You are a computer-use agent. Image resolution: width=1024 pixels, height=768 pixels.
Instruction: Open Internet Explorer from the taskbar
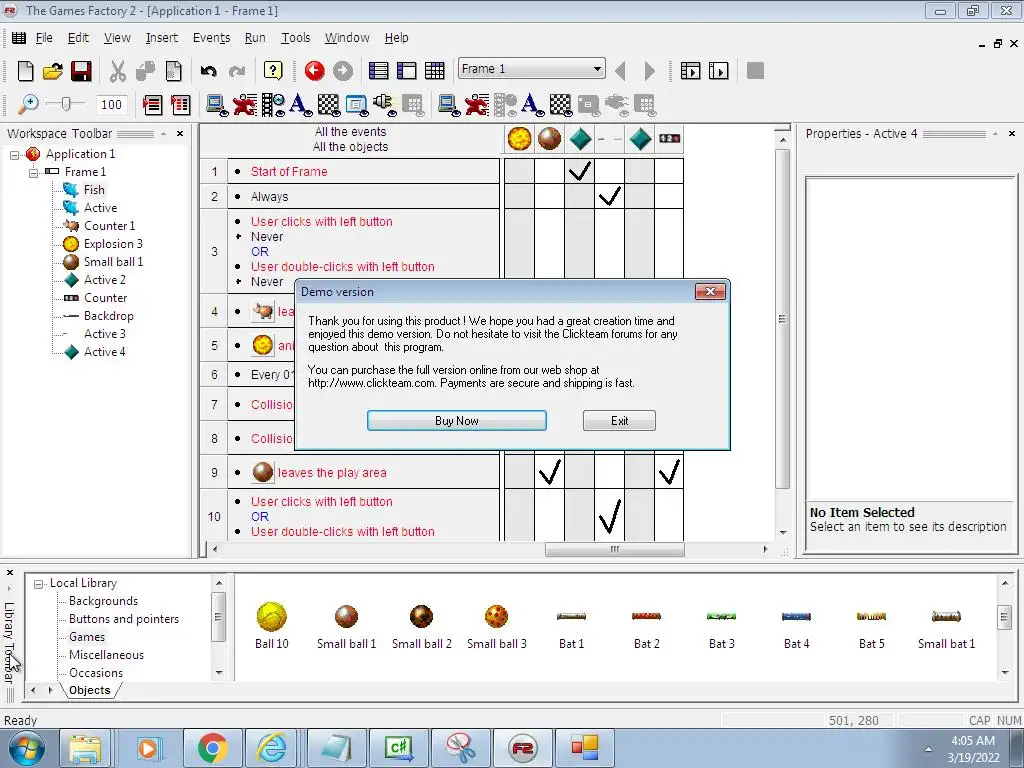point(272,748)
